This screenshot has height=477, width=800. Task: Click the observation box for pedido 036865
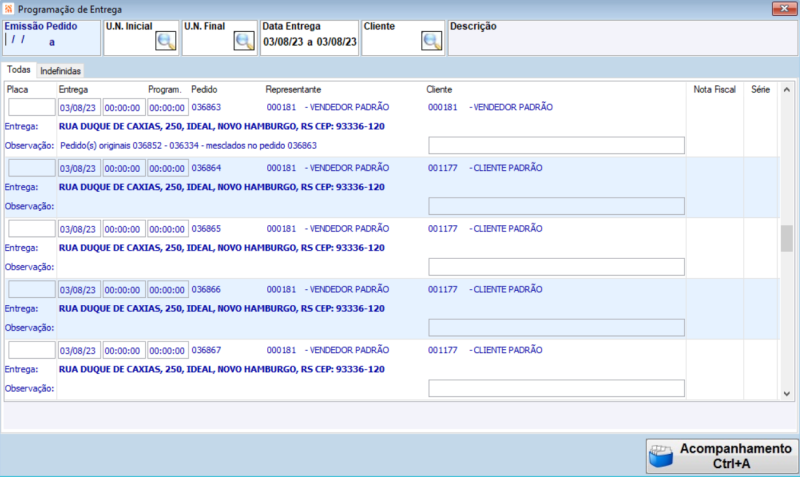point(556,267)
